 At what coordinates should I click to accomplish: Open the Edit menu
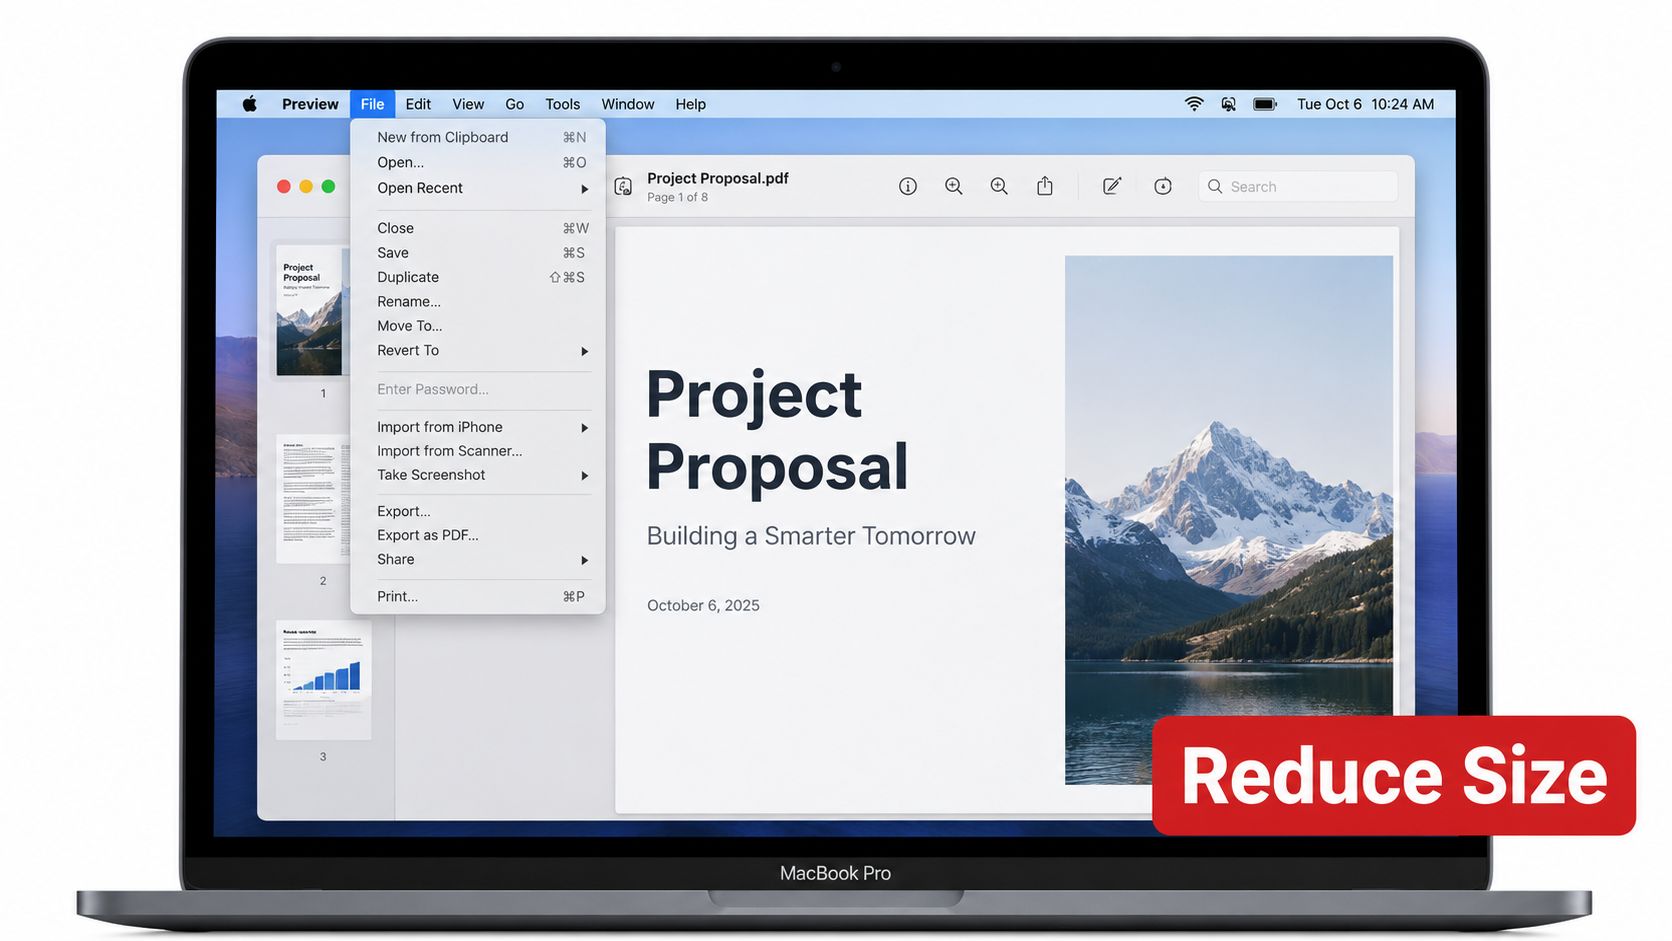coord(418,104)
